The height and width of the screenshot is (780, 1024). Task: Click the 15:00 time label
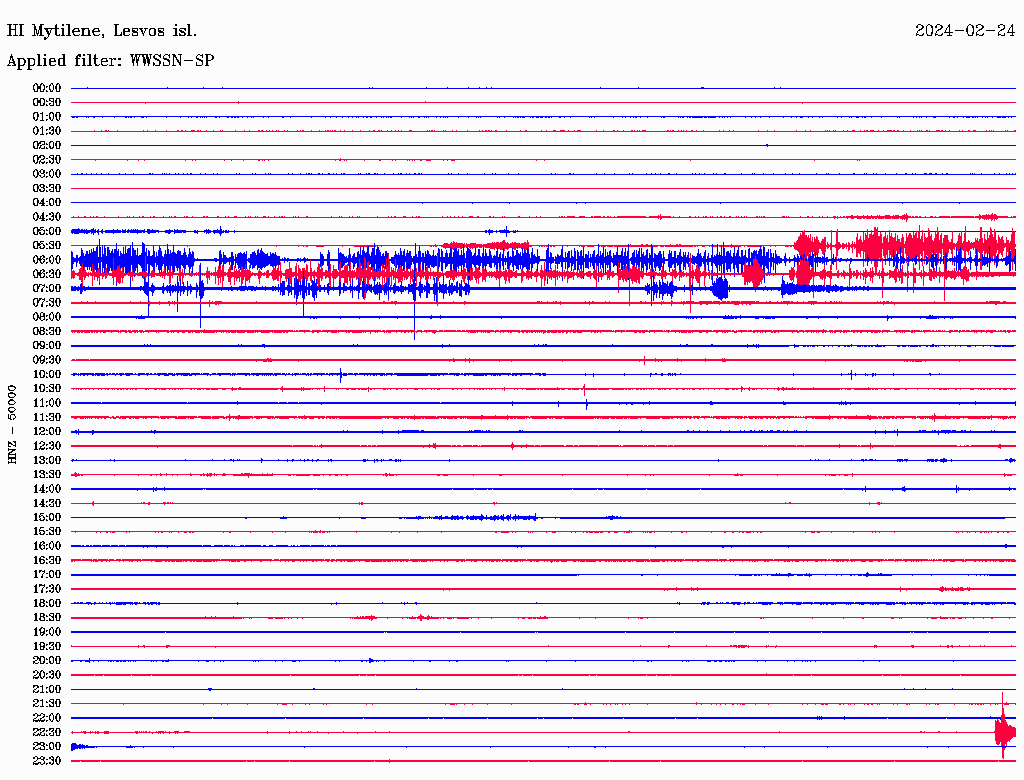[x=47, y=517]
